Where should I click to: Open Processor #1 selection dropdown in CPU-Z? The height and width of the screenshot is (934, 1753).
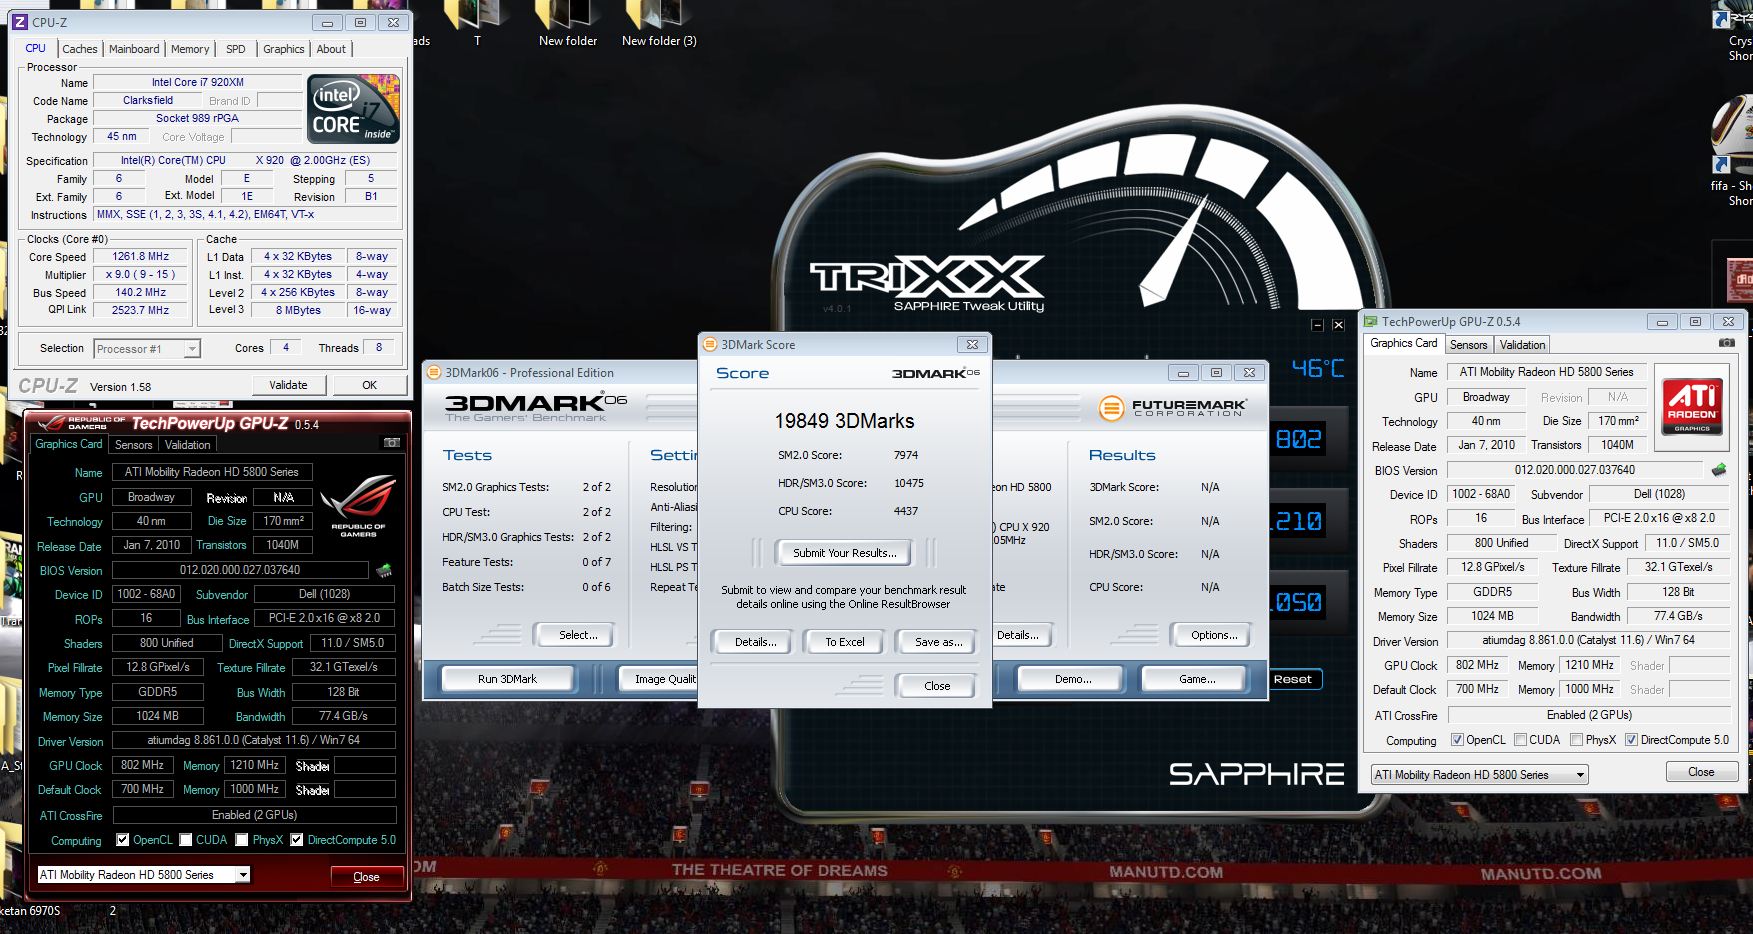tap(147, 349)
